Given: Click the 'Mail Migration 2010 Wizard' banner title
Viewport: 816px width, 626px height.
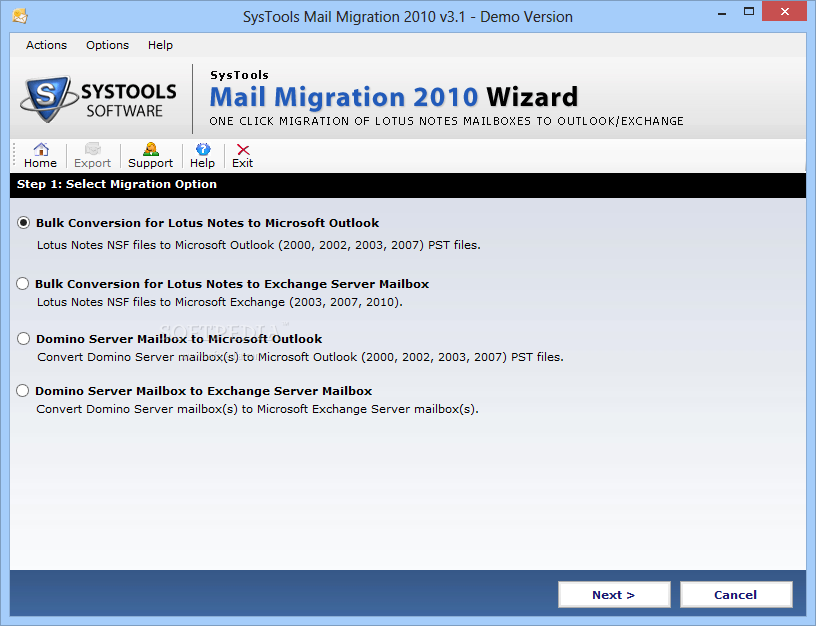Looking at the screenshot, I should (393, 97).
